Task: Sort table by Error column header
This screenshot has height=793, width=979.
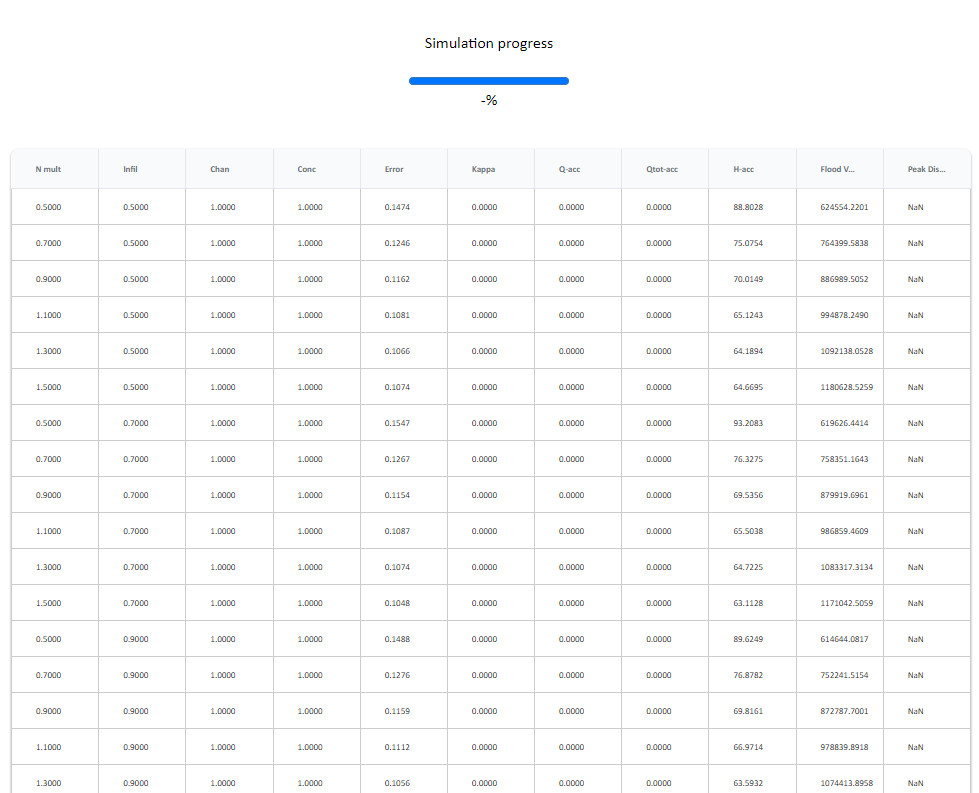Action: (x=394, y=169)
